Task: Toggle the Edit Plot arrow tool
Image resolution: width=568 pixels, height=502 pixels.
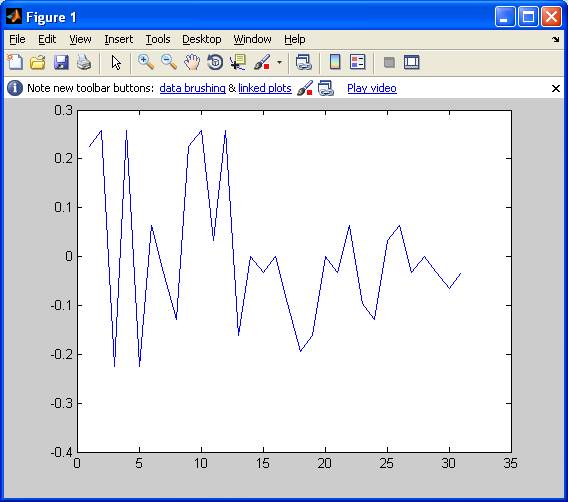Action: (x=116, y=62)
